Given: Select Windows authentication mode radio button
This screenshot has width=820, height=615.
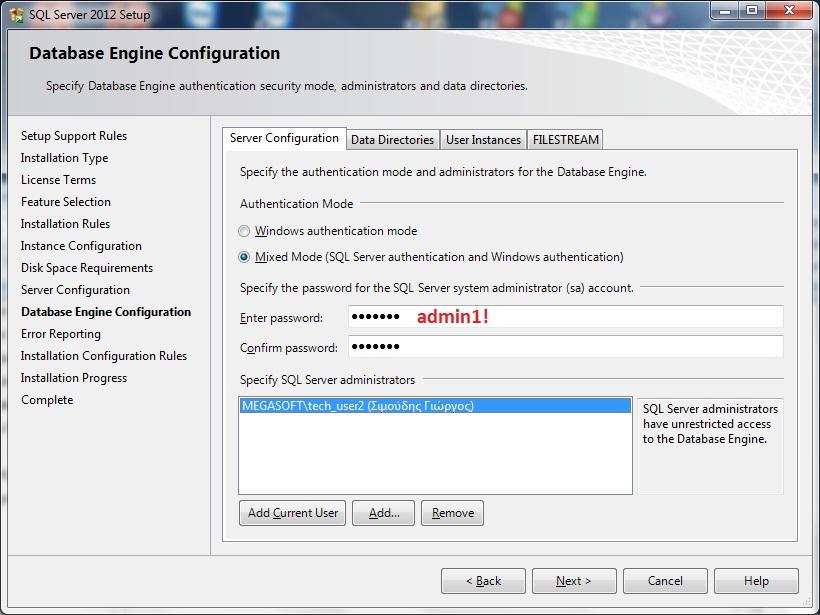Looking at the screenshot, I should click(244, 231).
